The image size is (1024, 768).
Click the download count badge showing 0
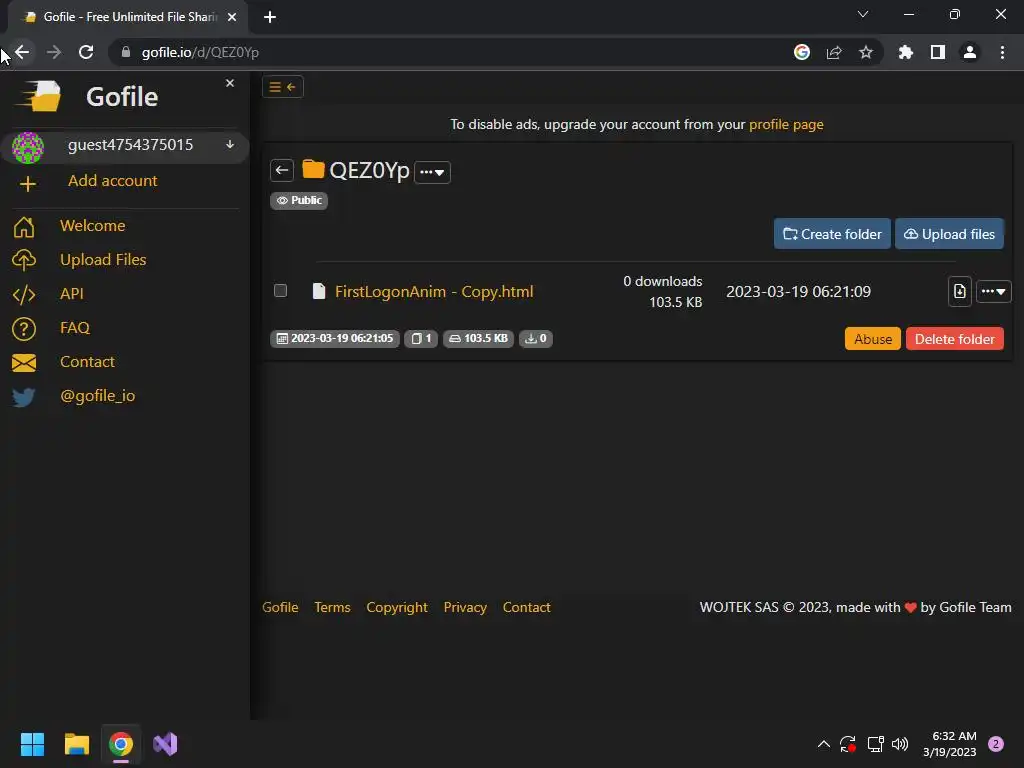pos(536,338)
